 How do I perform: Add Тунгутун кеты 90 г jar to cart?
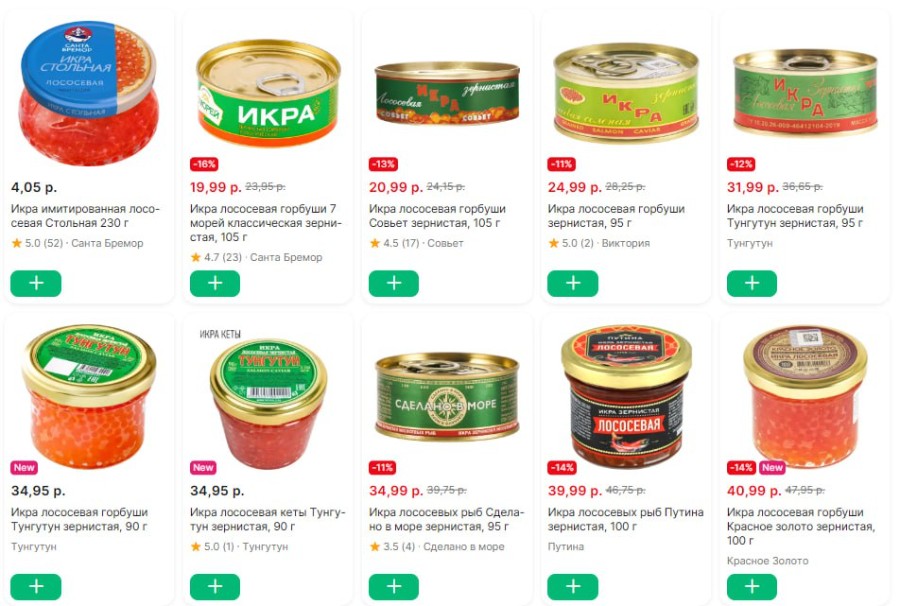click(x=215, y=586)
